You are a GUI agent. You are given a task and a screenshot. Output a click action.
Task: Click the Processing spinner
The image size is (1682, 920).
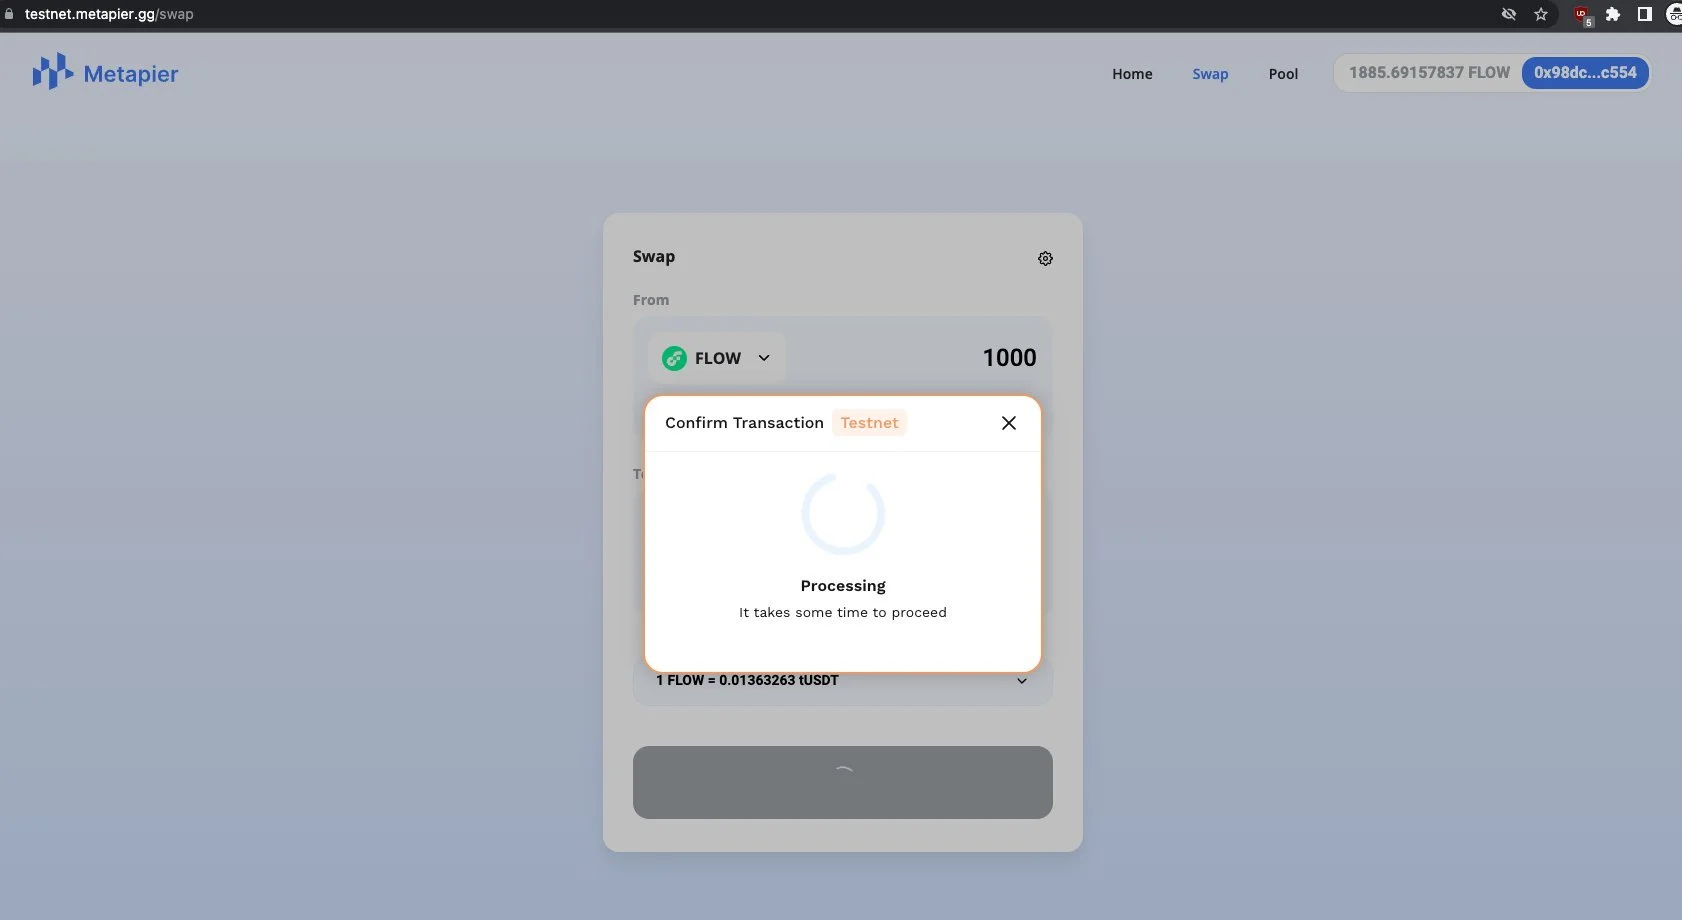pos(843,514)
